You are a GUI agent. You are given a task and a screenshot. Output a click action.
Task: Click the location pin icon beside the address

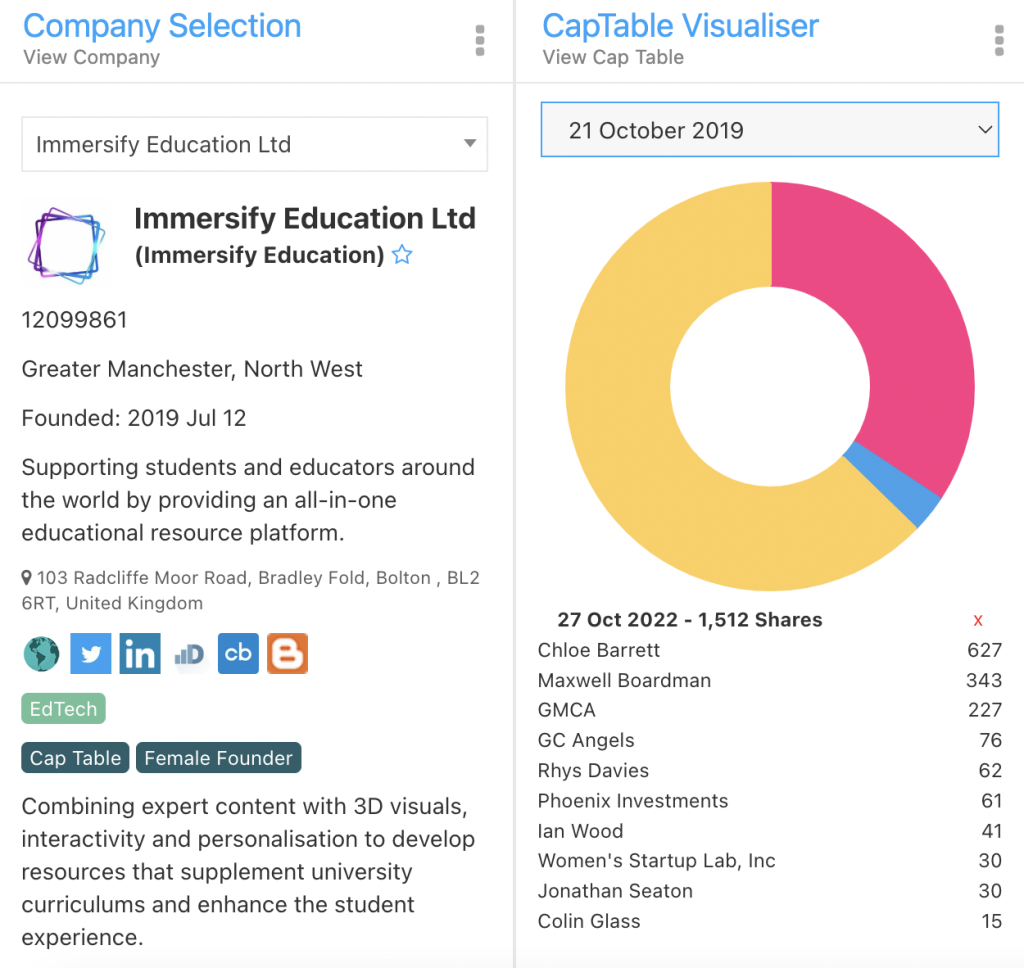tap(27, 577)
